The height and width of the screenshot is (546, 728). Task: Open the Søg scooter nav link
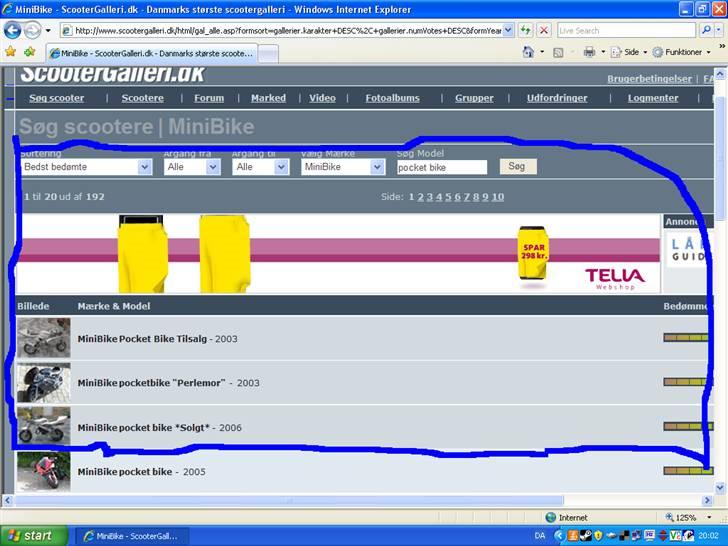coord(57,98)
